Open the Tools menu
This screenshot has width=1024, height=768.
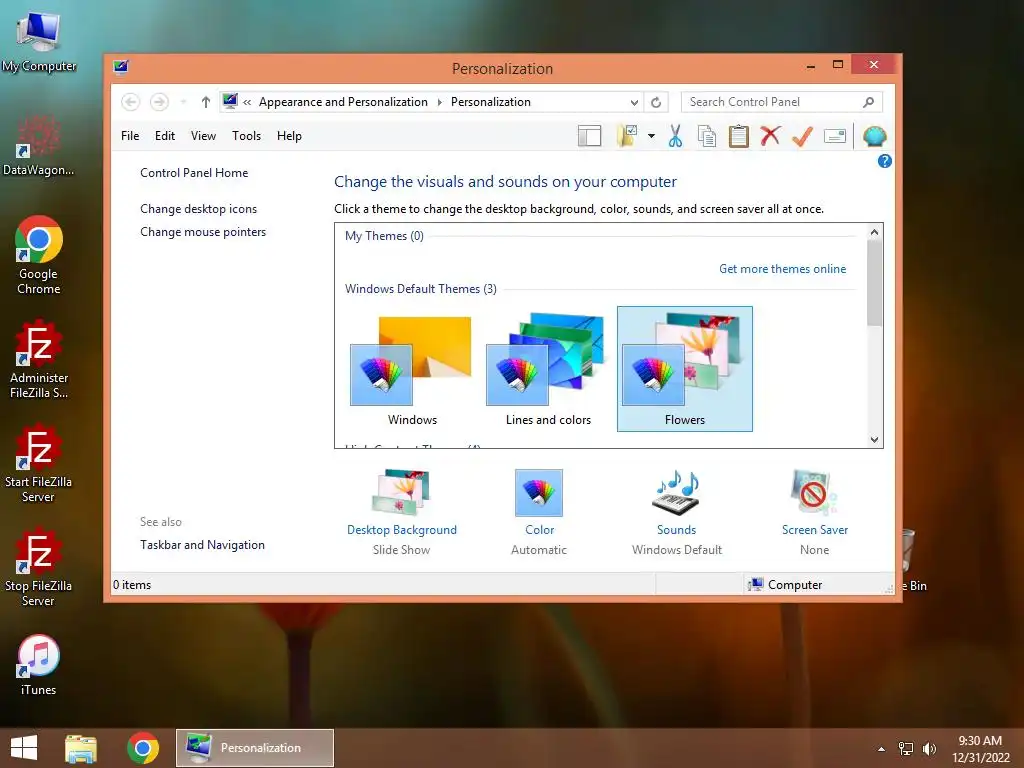pyautogui.click(x=246, y=136)
